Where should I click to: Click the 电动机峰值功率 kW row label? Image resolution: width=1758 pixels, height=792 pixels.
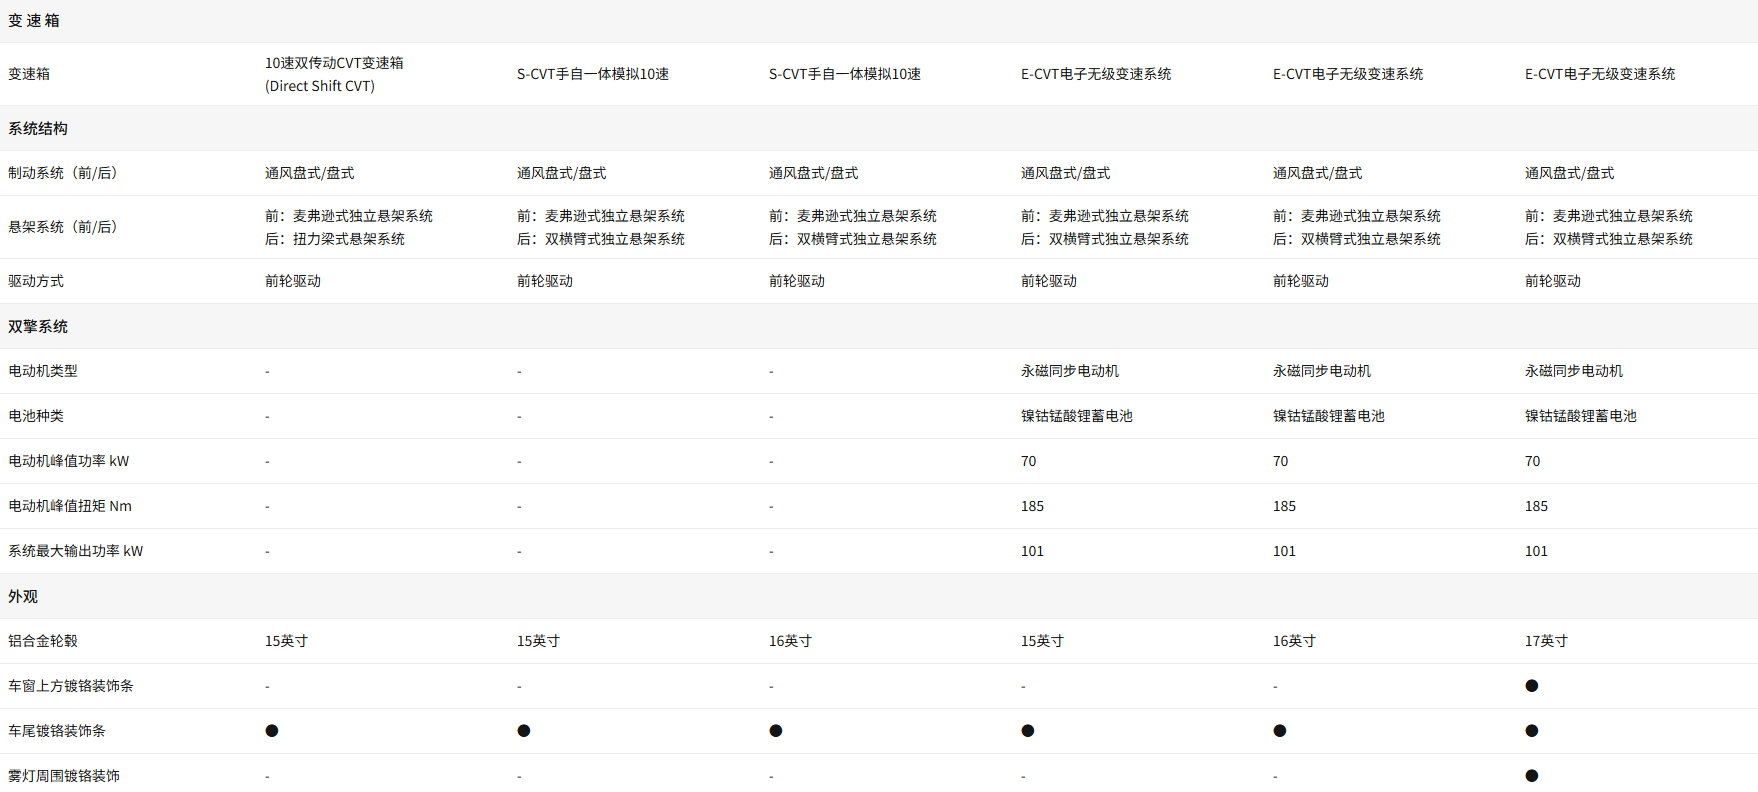pos(69,461)
